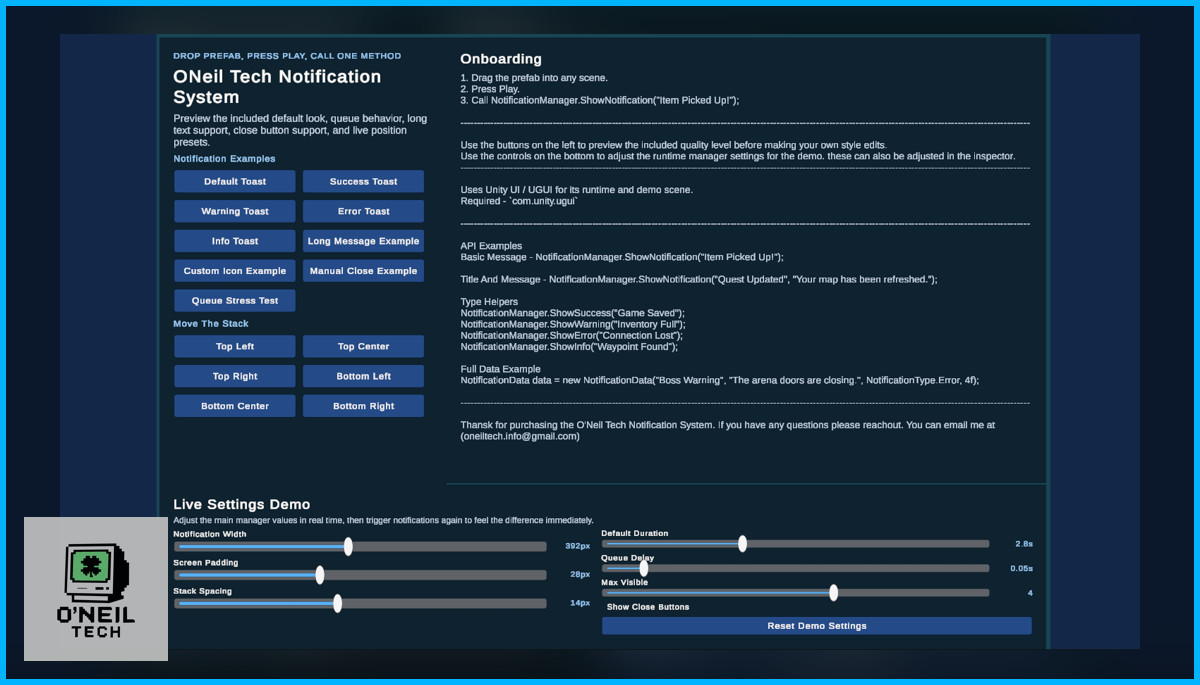Click the Max Visible value 4

pos(1030,593)
